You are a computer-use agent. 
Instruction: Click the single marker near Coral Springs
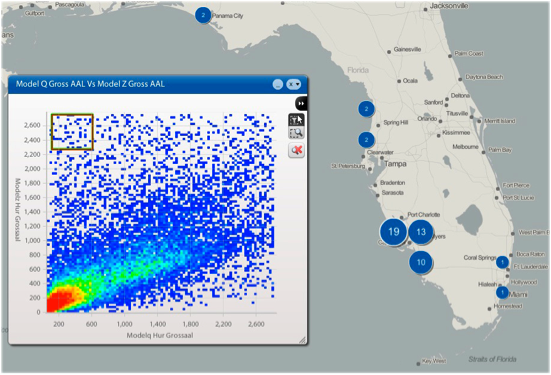[x=503, y=262]
